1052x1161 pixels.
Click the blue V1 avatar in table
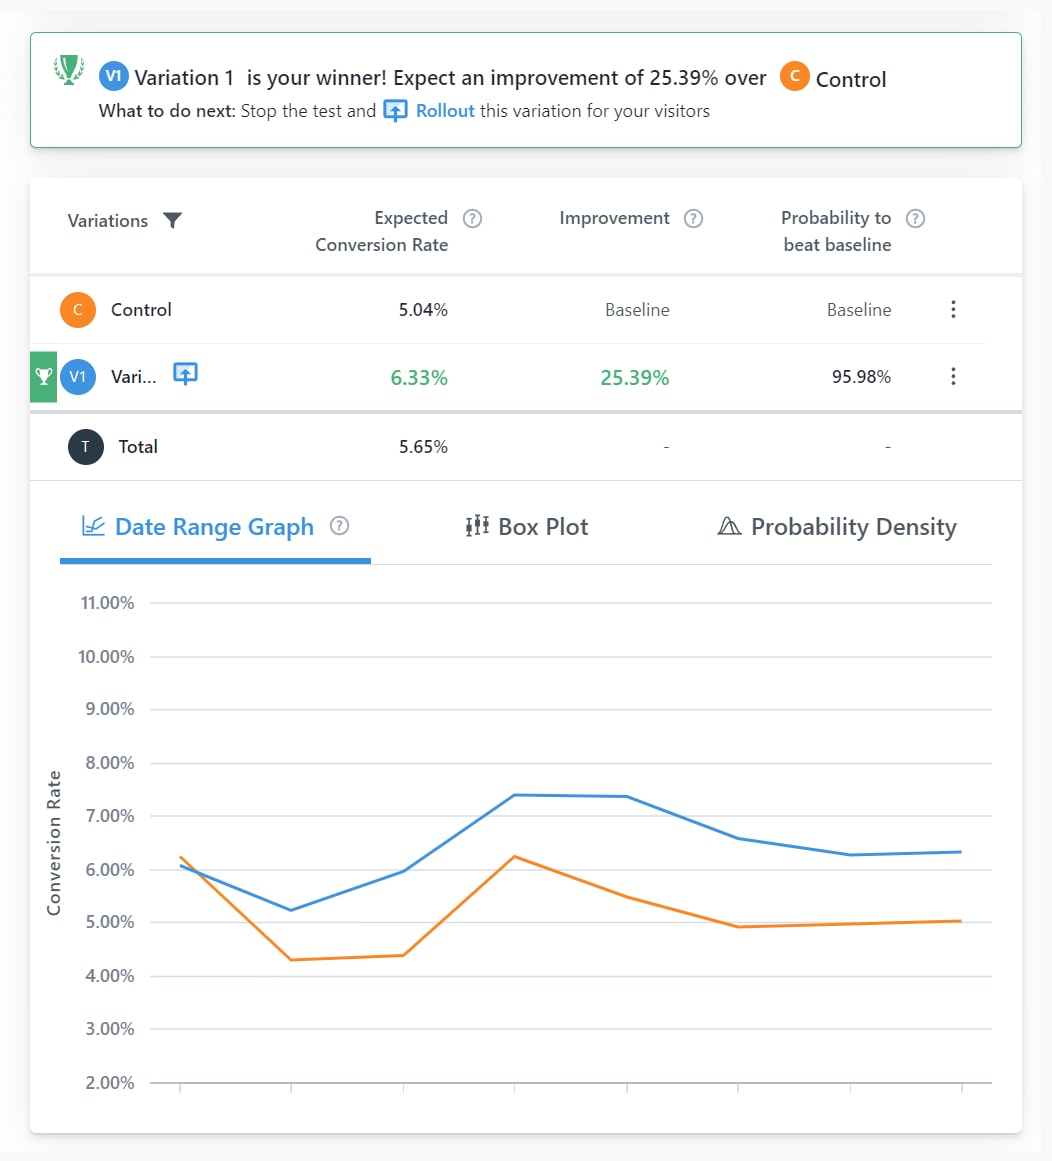(78, 377)
